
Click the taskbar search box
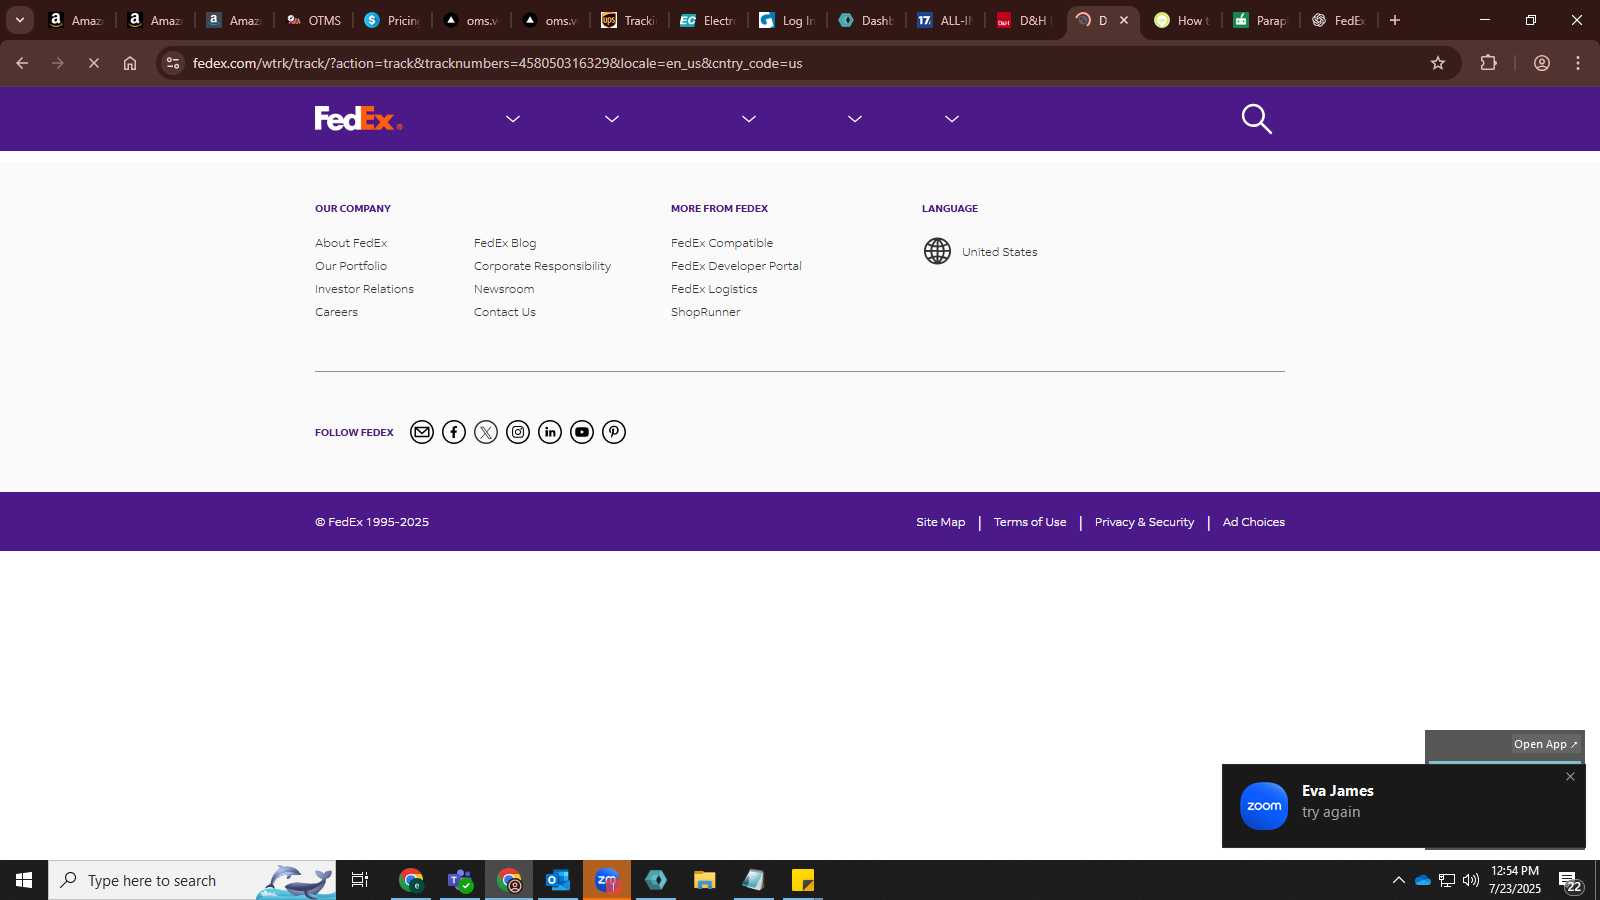[x=192, y=880]
